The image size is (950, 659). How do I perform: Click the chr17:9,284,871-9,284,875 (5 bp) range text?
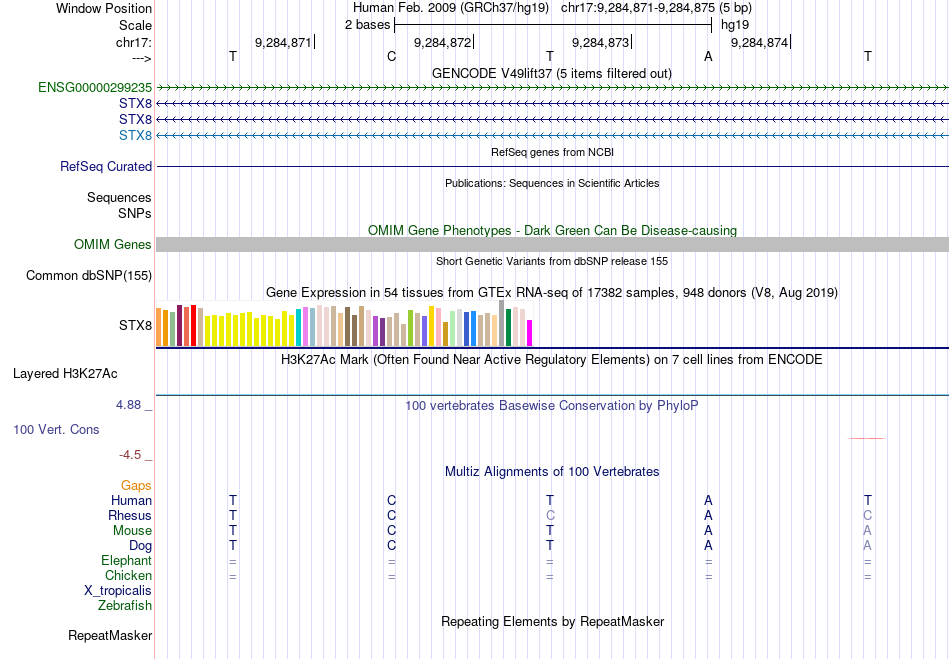pos(656,8)
